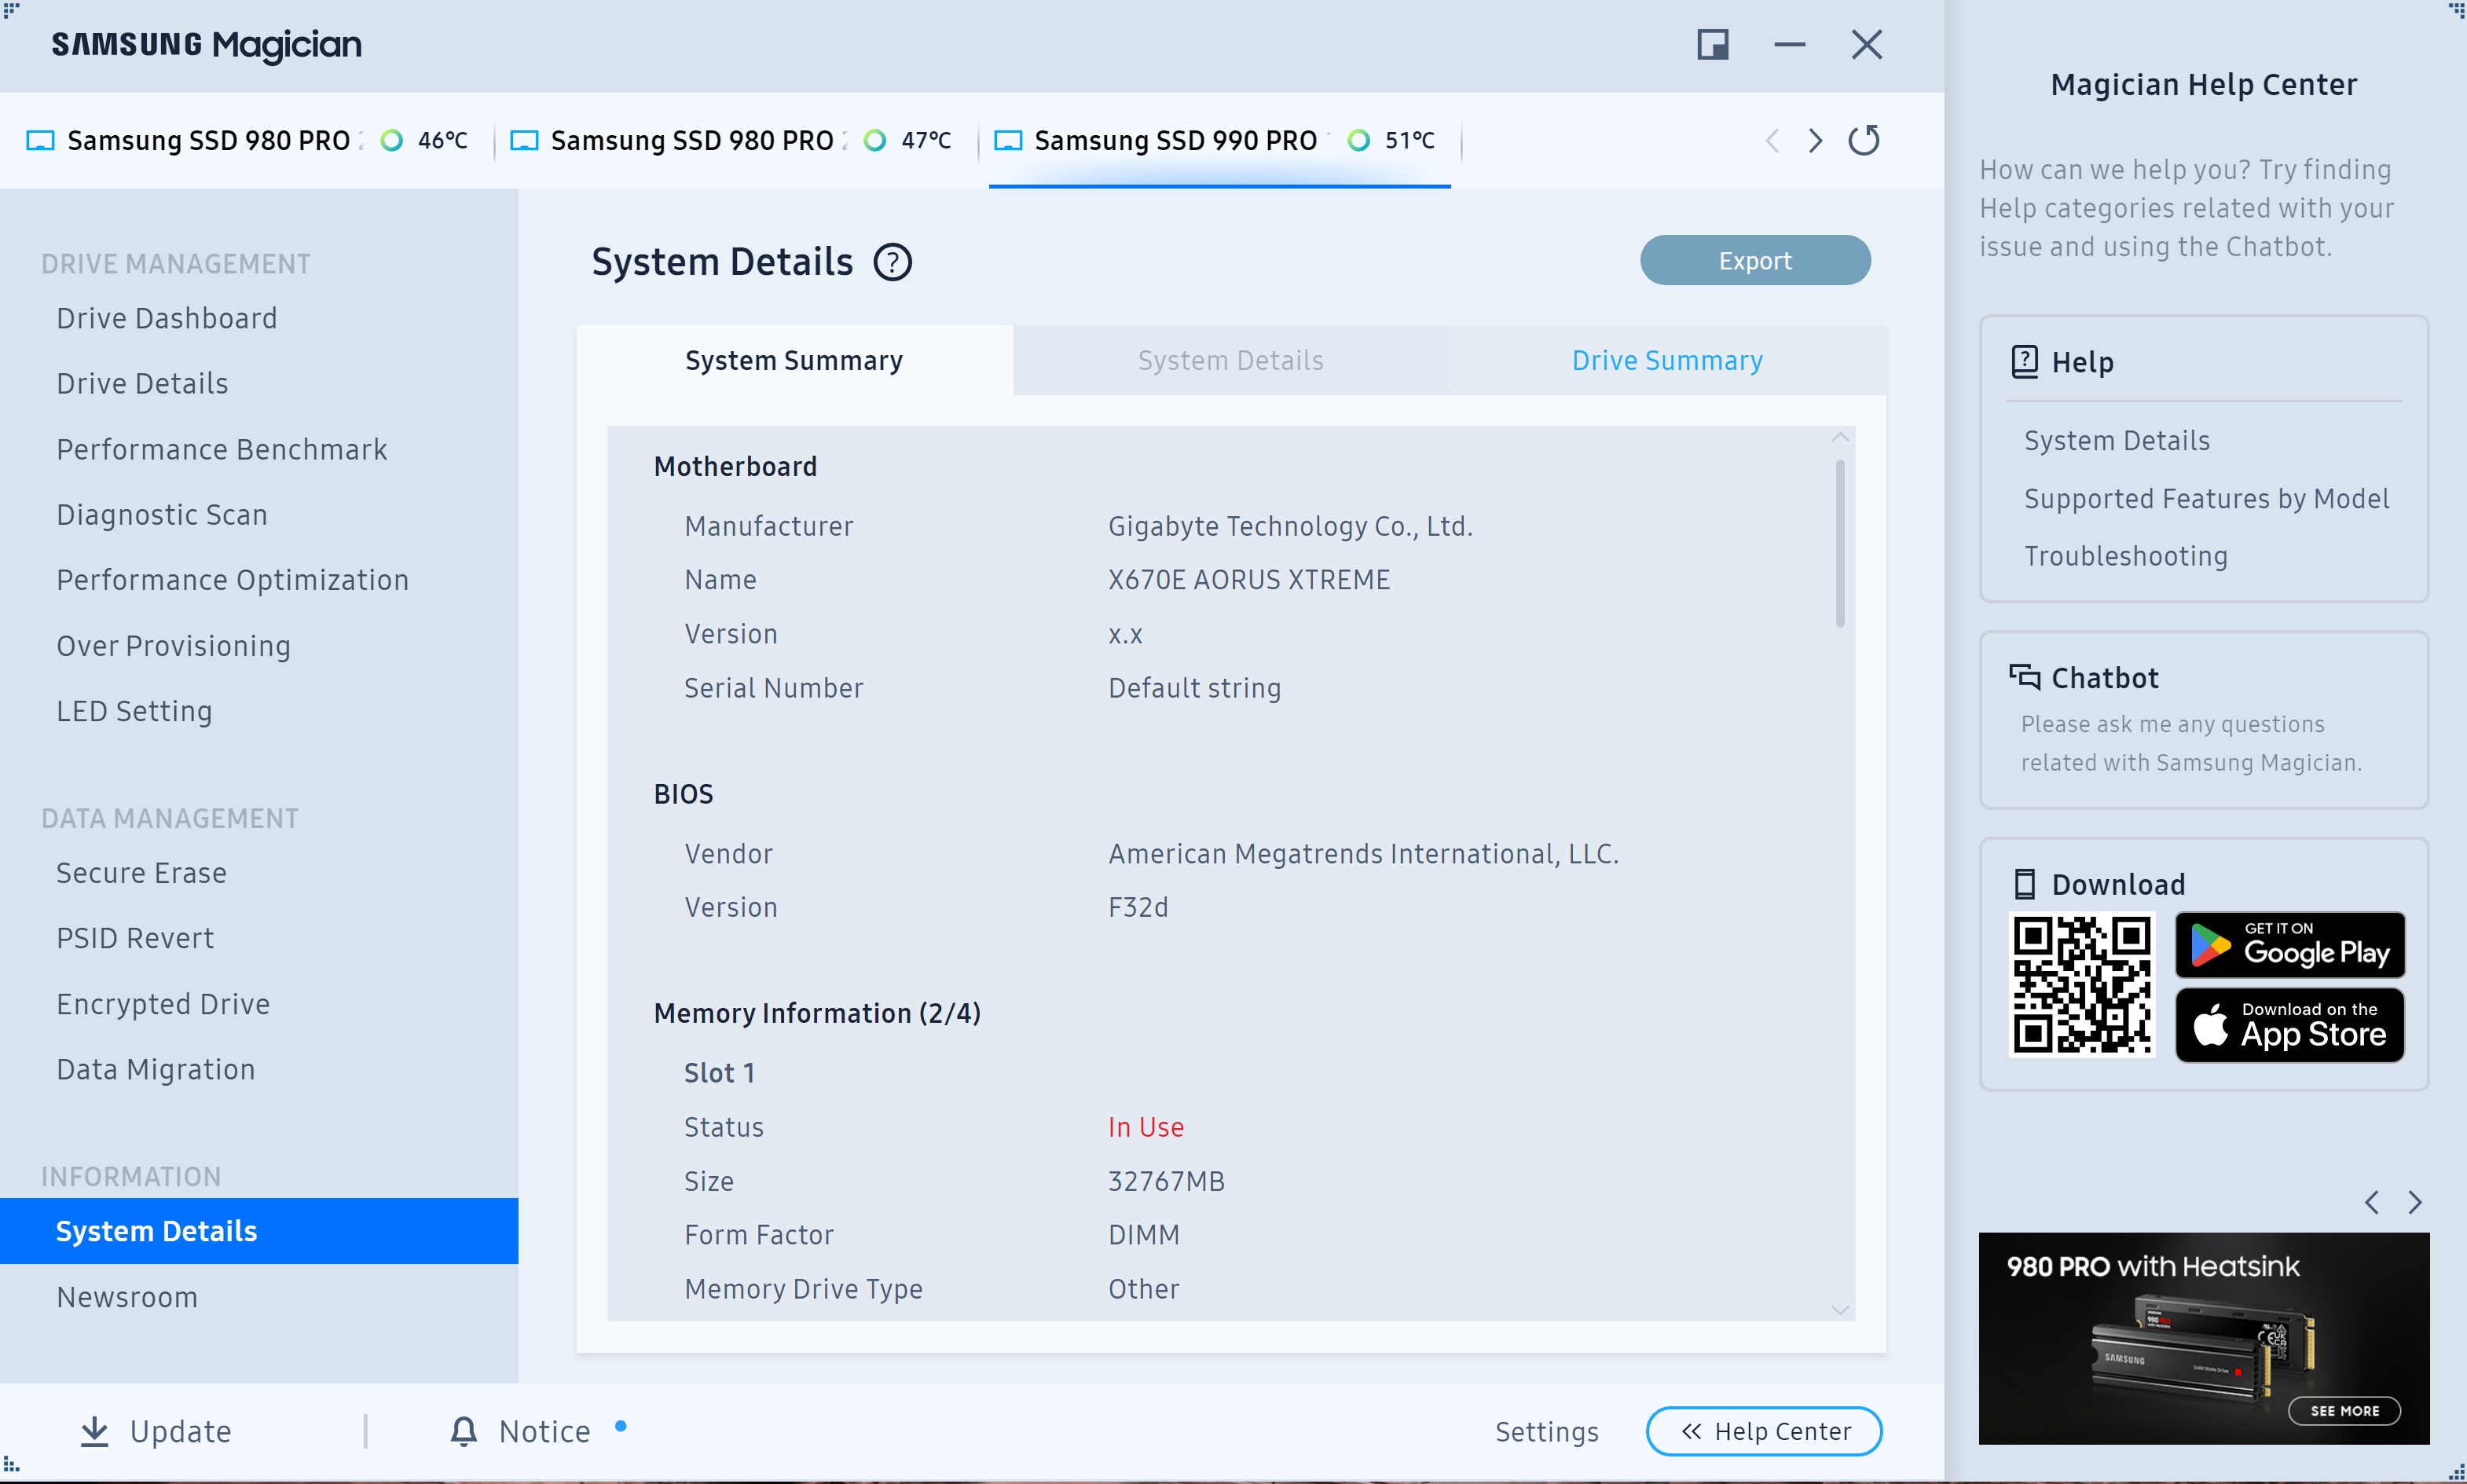The width and height of the screenshot is (2467, 1484).
Task: Click the BIOS version F32d value
Action: pos(1138,907)
